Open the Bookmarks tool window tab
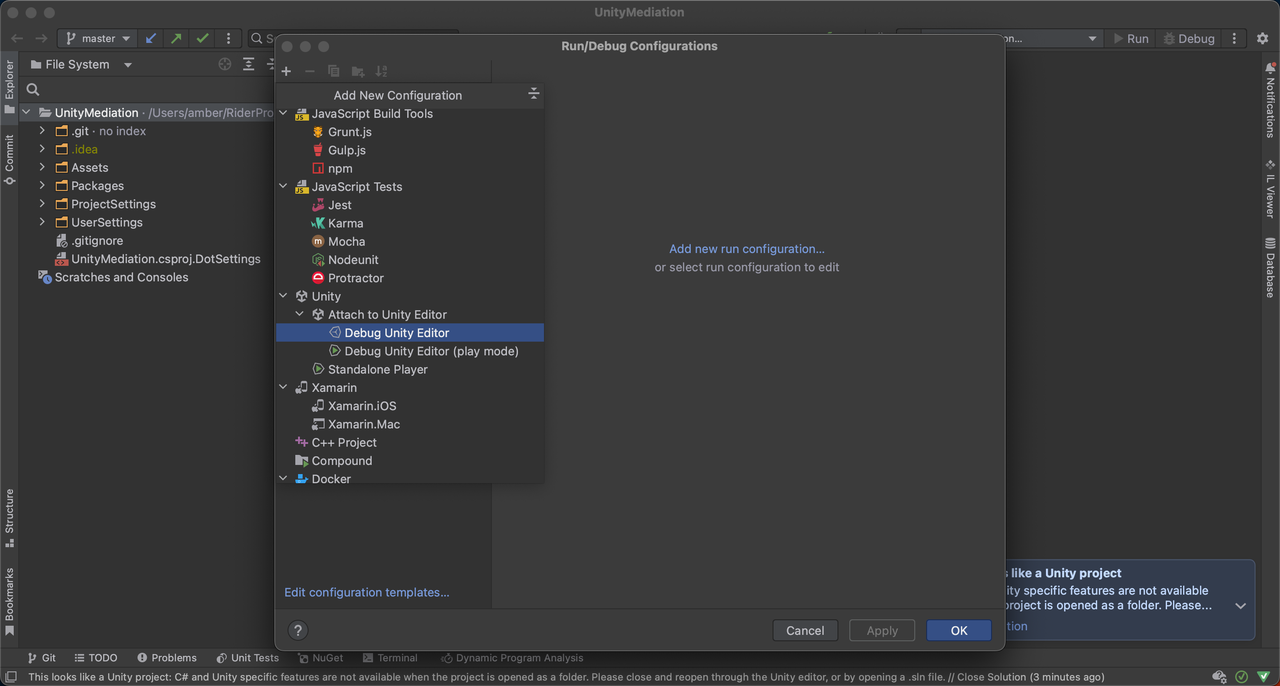 tap(9, 602)
